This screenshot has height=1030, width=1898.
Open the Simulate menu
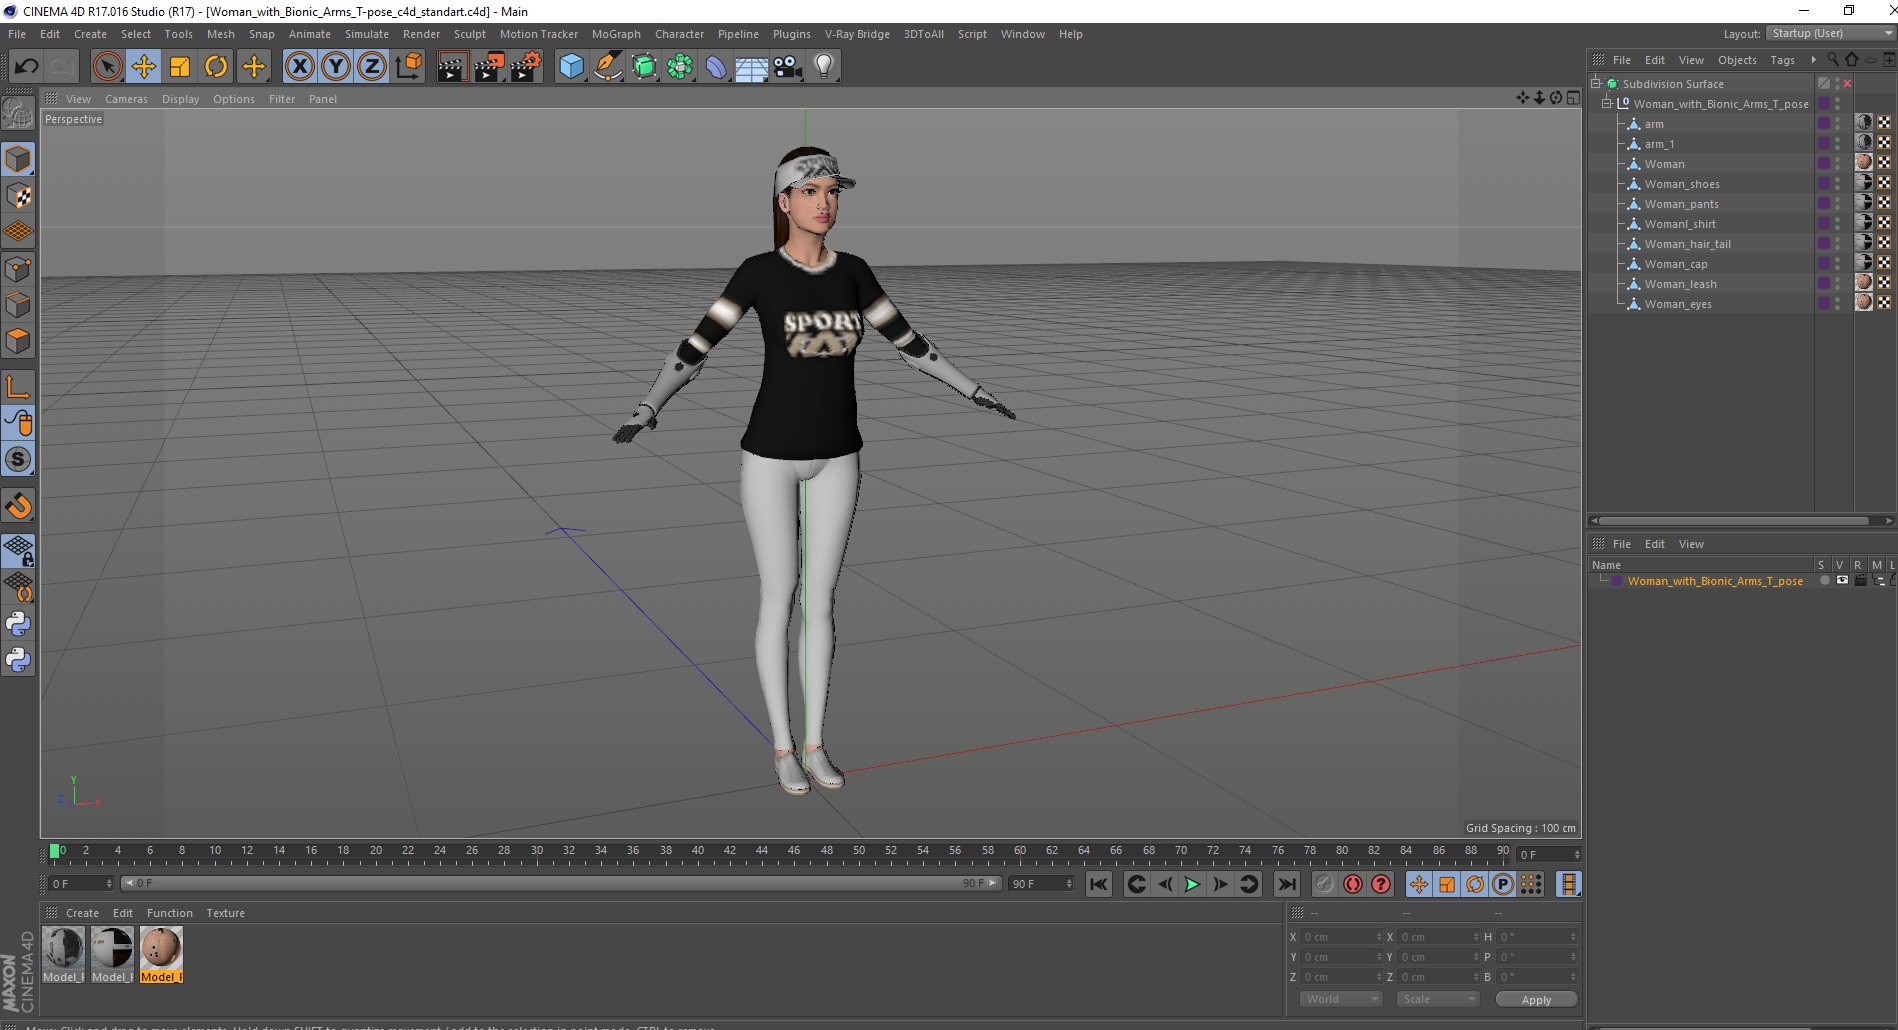[367, 34]
